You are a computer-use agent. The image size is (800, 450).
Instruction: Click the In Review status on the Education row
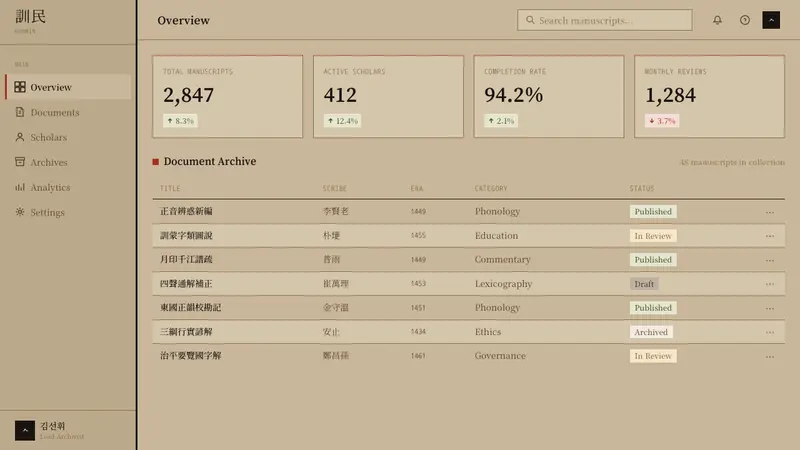tap(653, 236)
